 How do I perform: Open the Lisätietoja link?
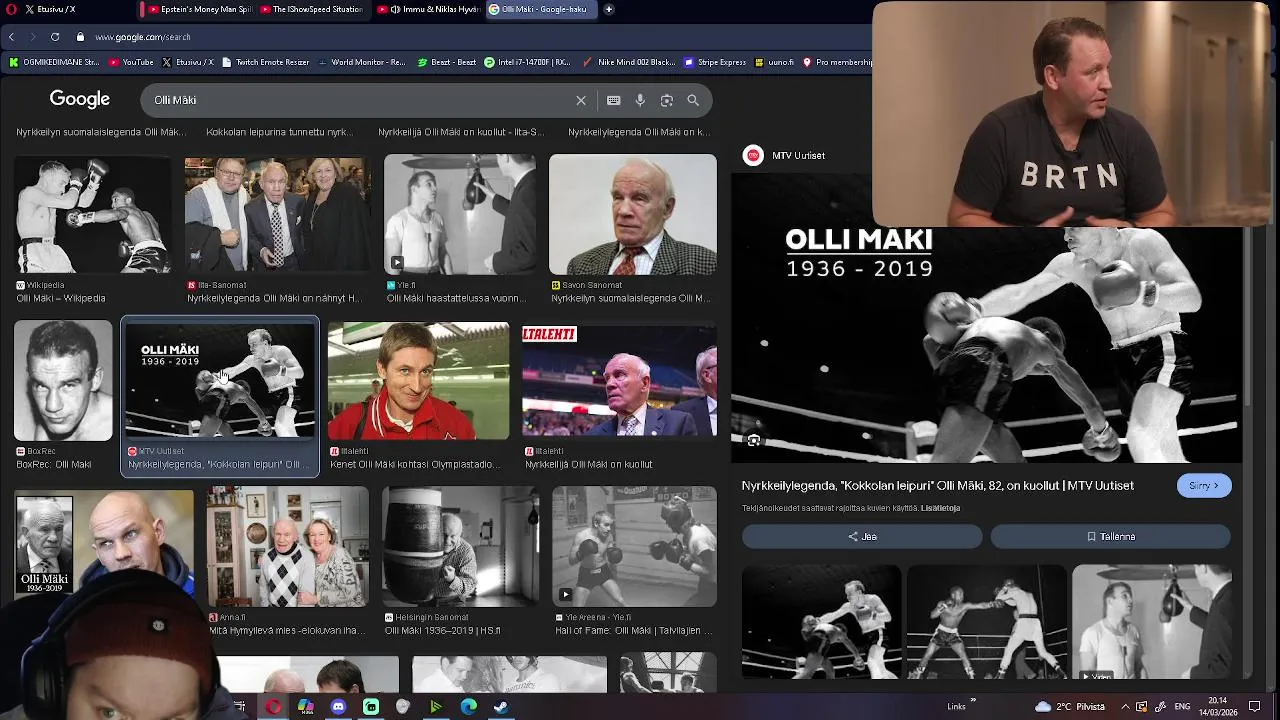(940, 508)
